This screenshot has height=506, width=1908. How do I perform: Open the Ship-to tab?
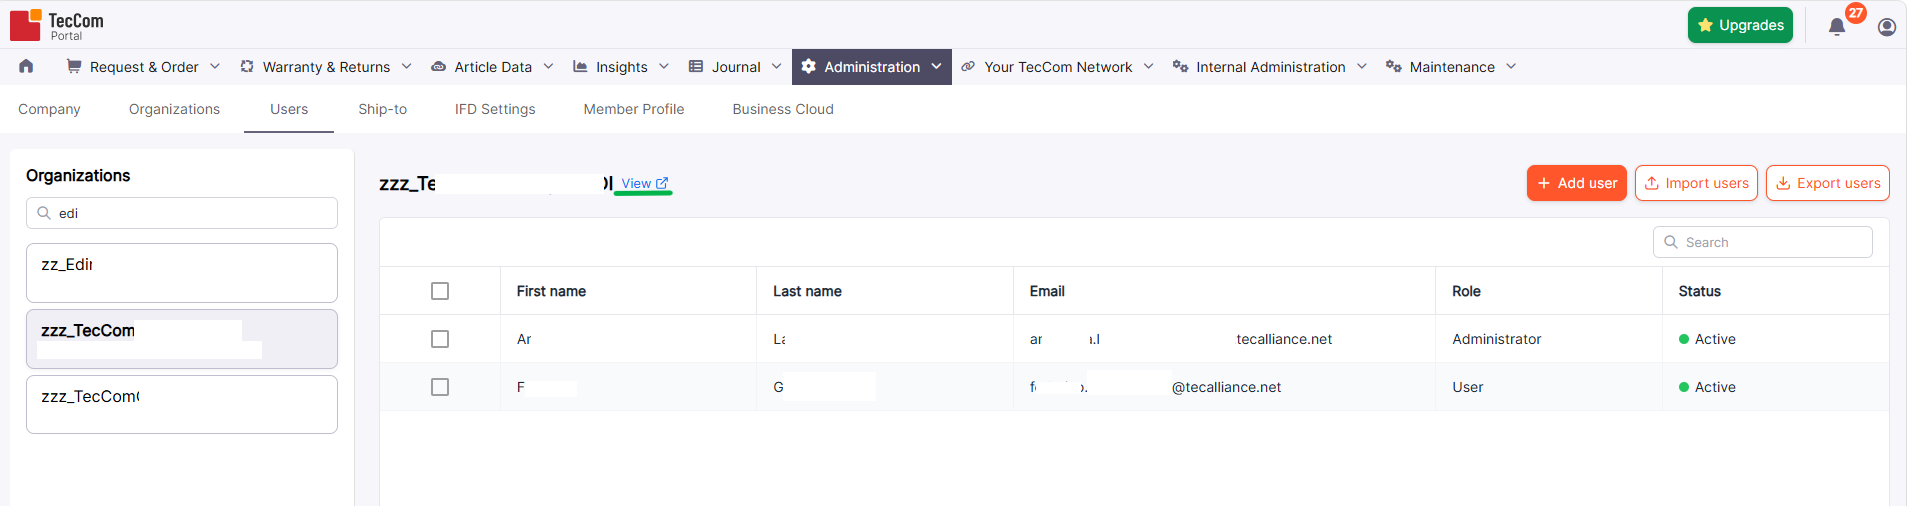click(x=383, y=109)
